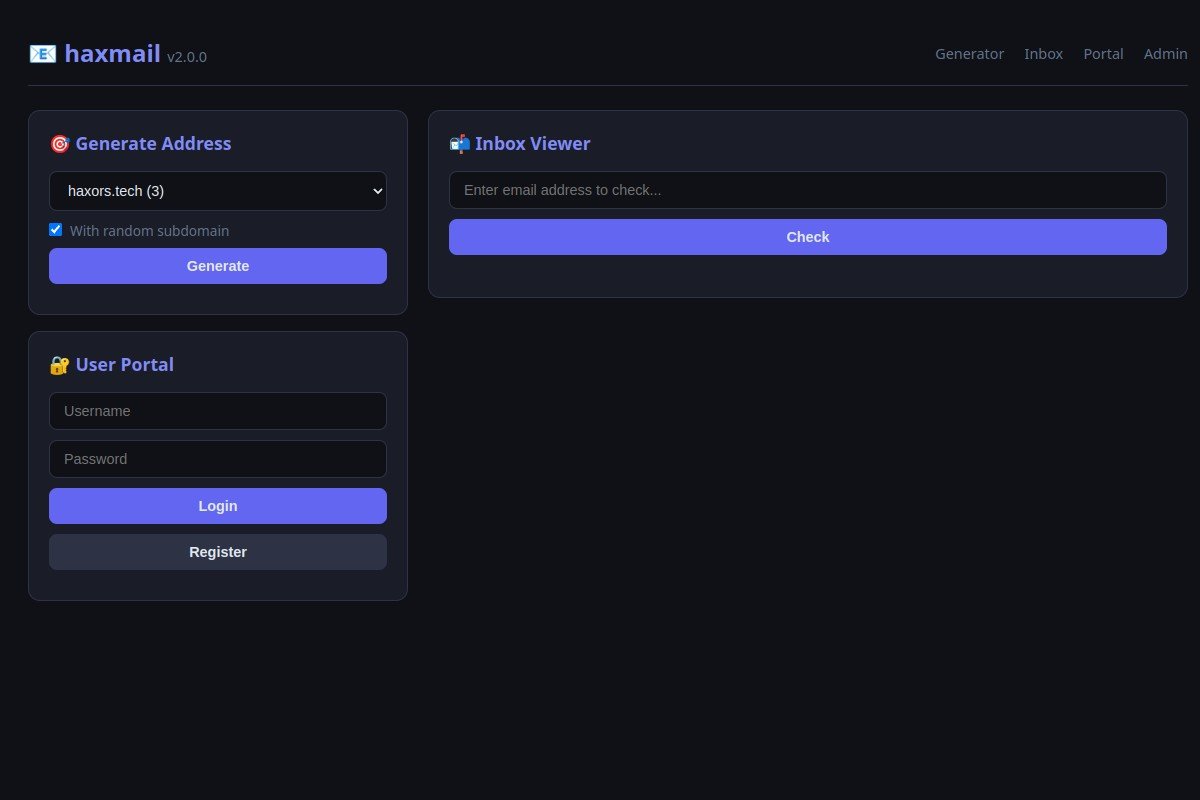The image size is (1200, 800).
Task: Click the v2.0.0 version label
Action: pyautogui.click(x=187, y=57)
